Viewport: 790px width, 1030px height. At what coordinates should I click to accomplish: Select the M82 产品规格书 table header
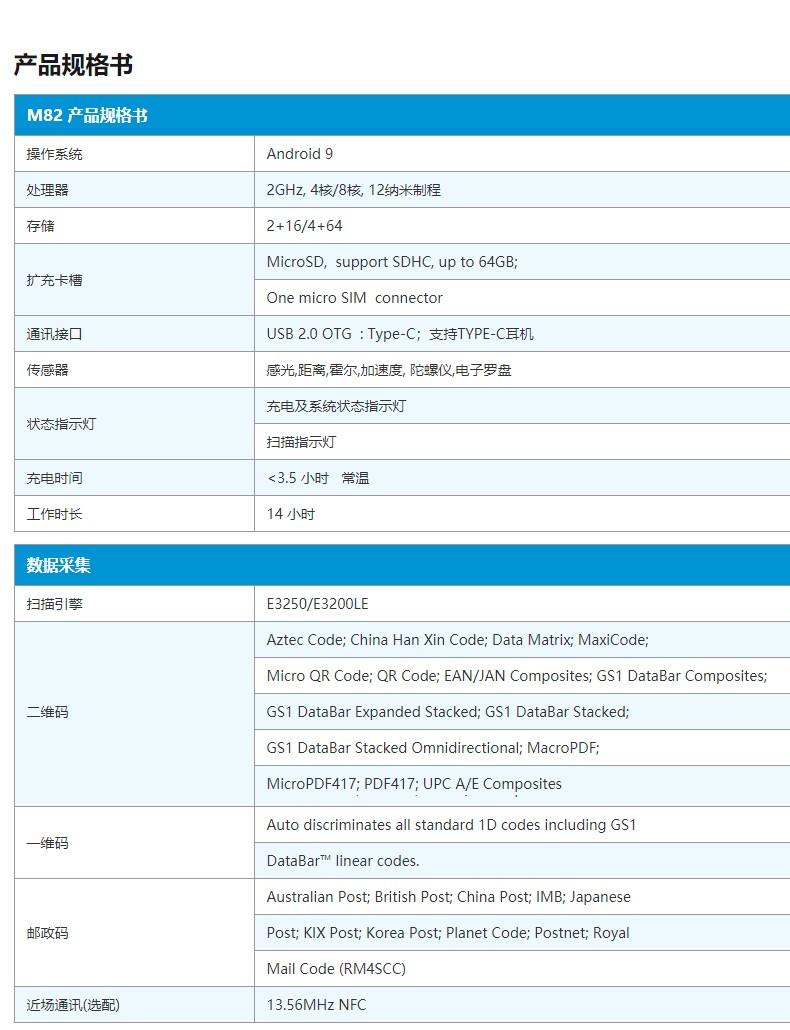click(402, 115)
